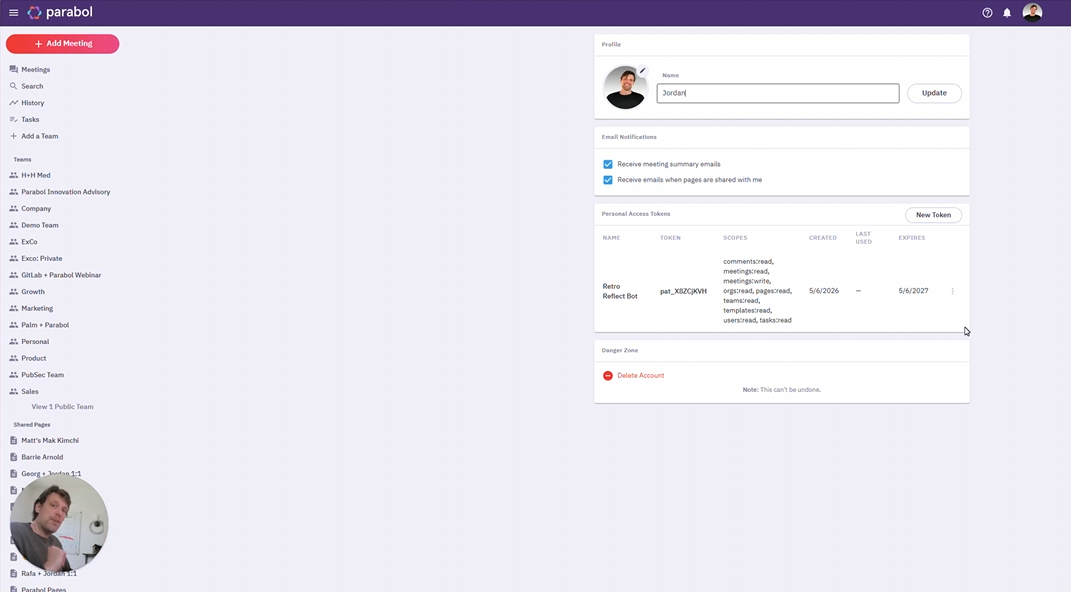The image size is (1071, 592).
Task: Open the Georg + Jordan 1:1 page
Action: coord(51,474)
